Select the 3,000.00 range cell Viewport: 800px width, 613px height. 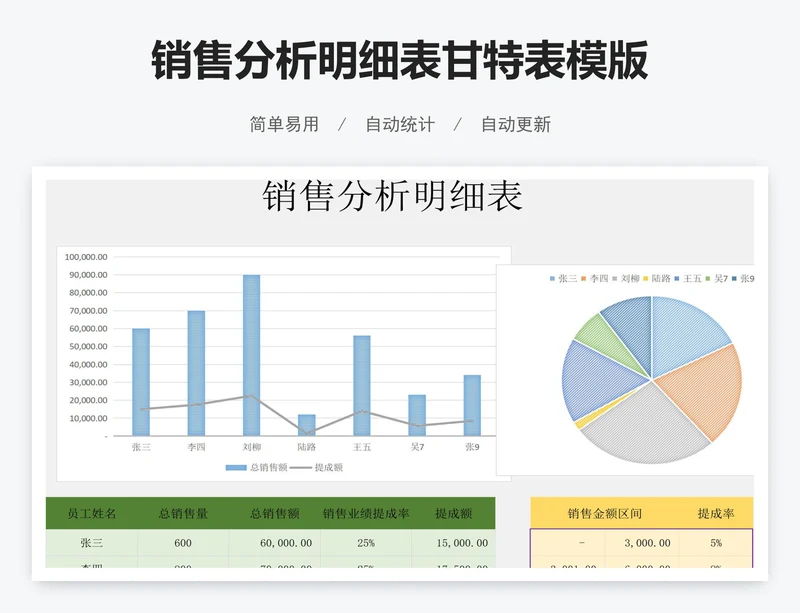[x=642, y=543]
